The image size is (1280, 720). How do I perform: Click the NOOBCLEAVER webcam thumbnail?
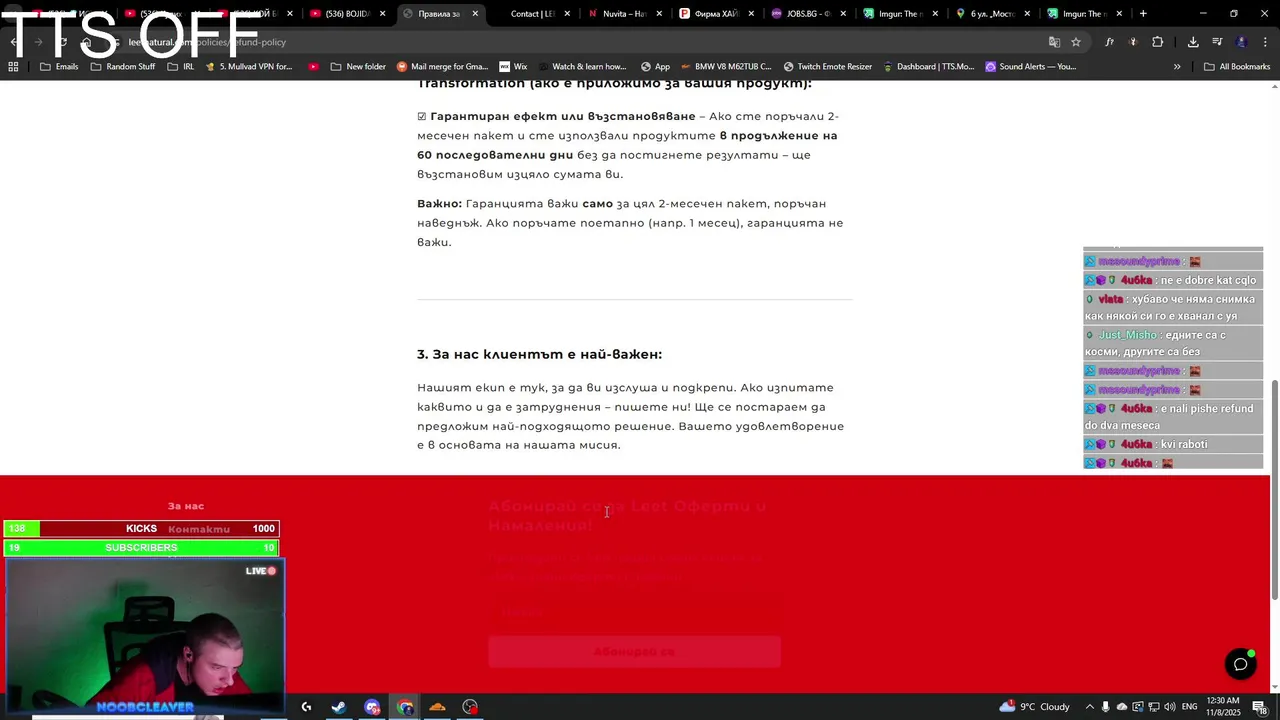pyautogui.click(x=145, y=638)
